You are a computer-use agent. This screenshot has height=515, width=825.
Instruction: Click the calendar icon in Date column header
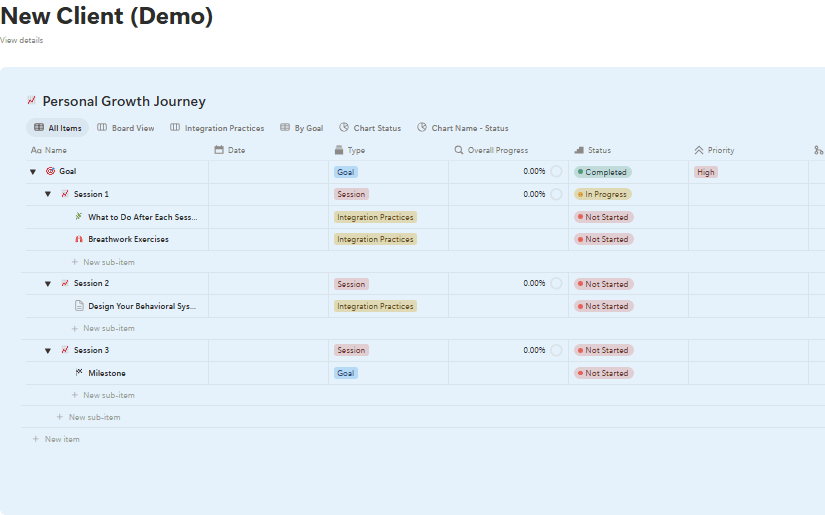(219, 150)
